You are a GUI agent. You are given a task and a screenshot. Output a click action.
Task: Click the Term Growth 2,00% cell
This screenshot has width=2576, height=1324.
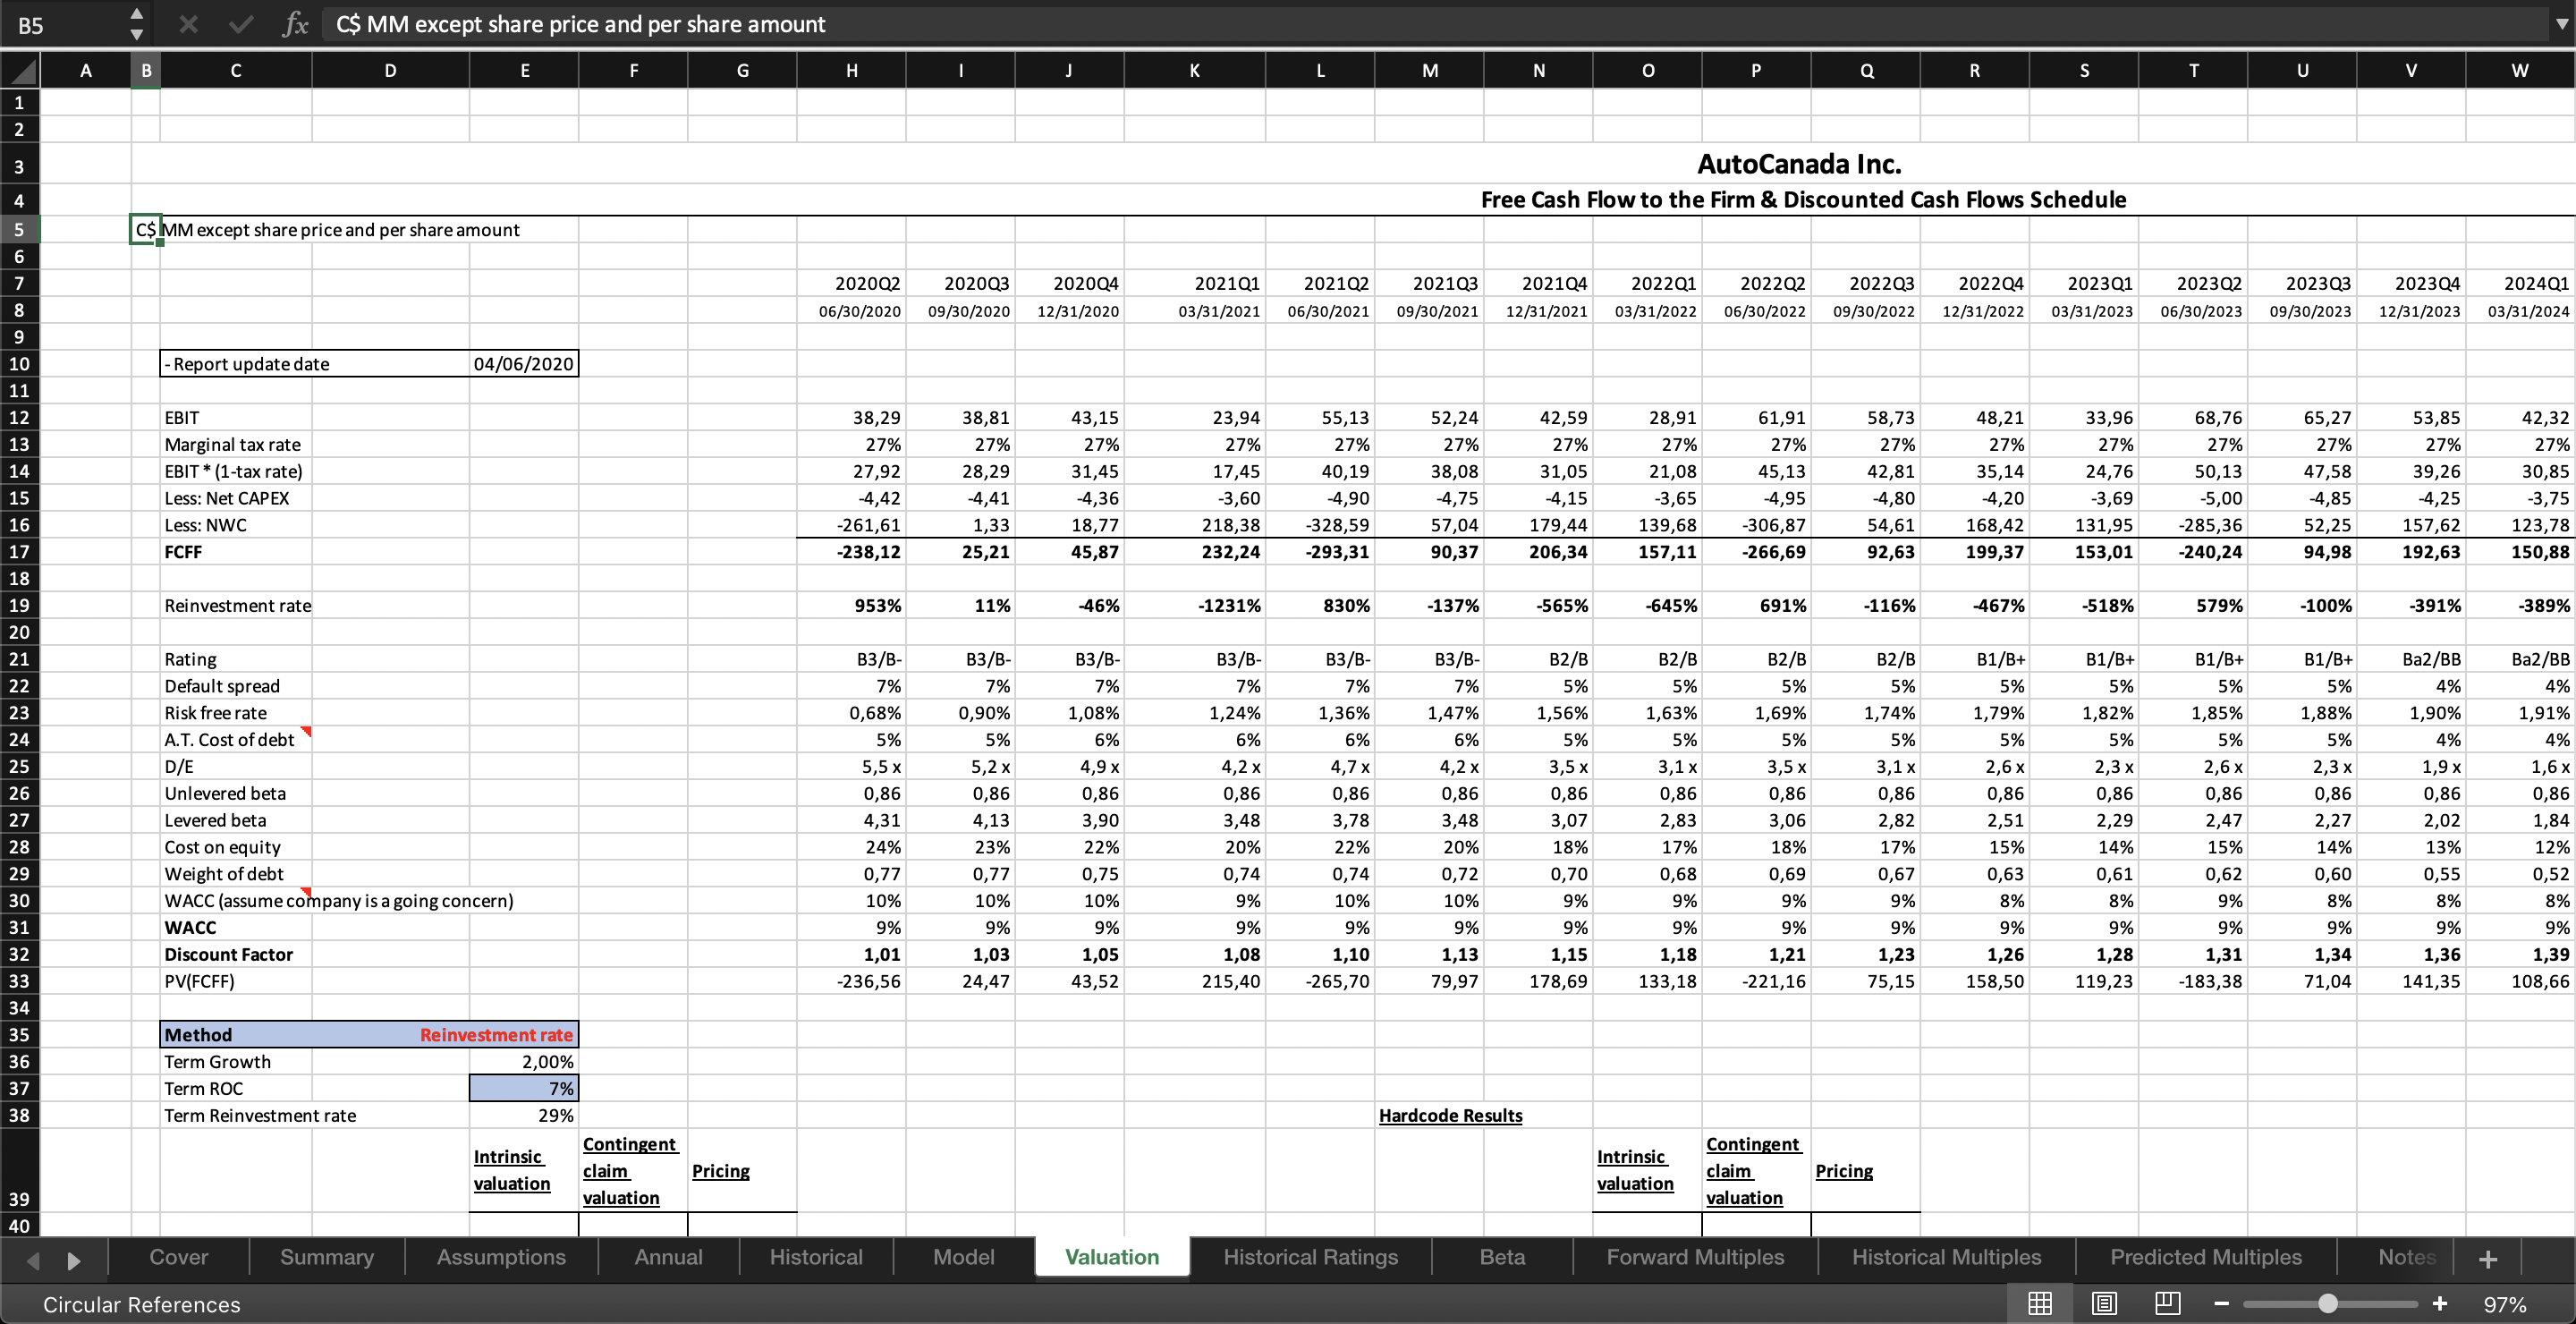click(524, 1062)
